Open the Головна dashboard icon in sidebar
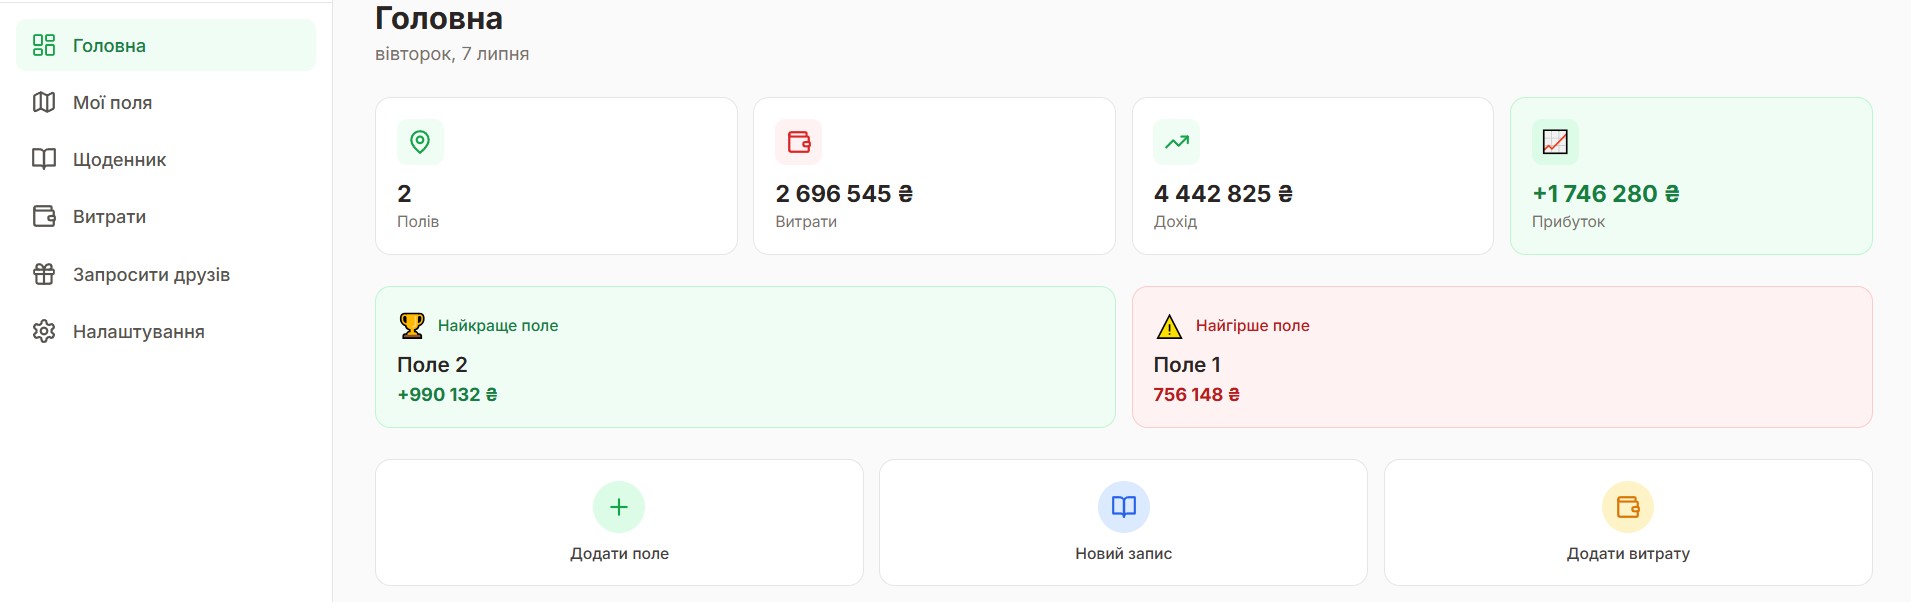 coord(44,45)
